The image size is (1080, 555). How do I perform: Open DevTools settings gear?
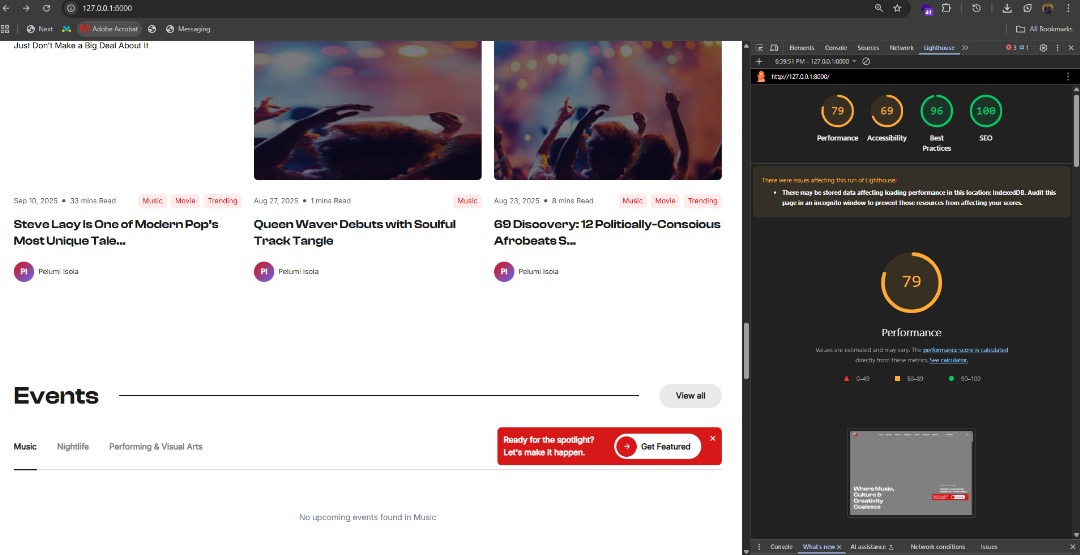[1043, 47]
